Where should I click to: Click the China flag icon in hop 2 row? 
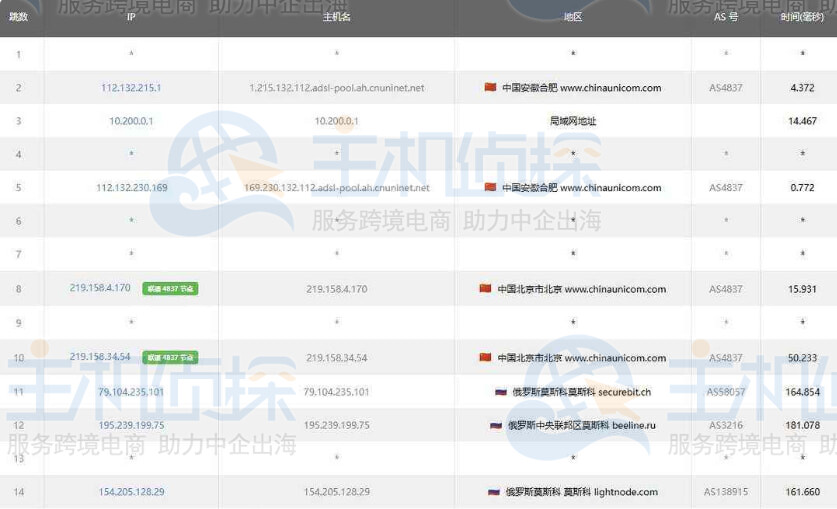click(490, 87)
